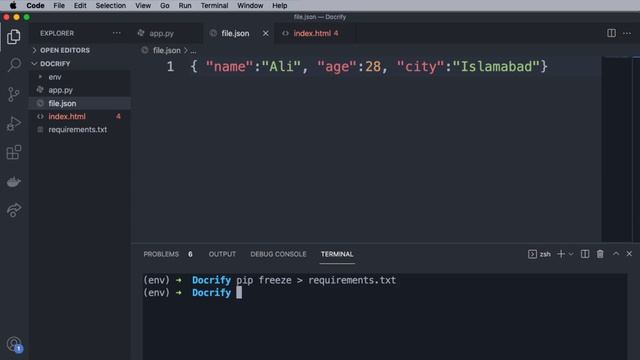The height and width of the screenshot is (360, 640).
Task: Open the File menu
Action: [59, 6]
